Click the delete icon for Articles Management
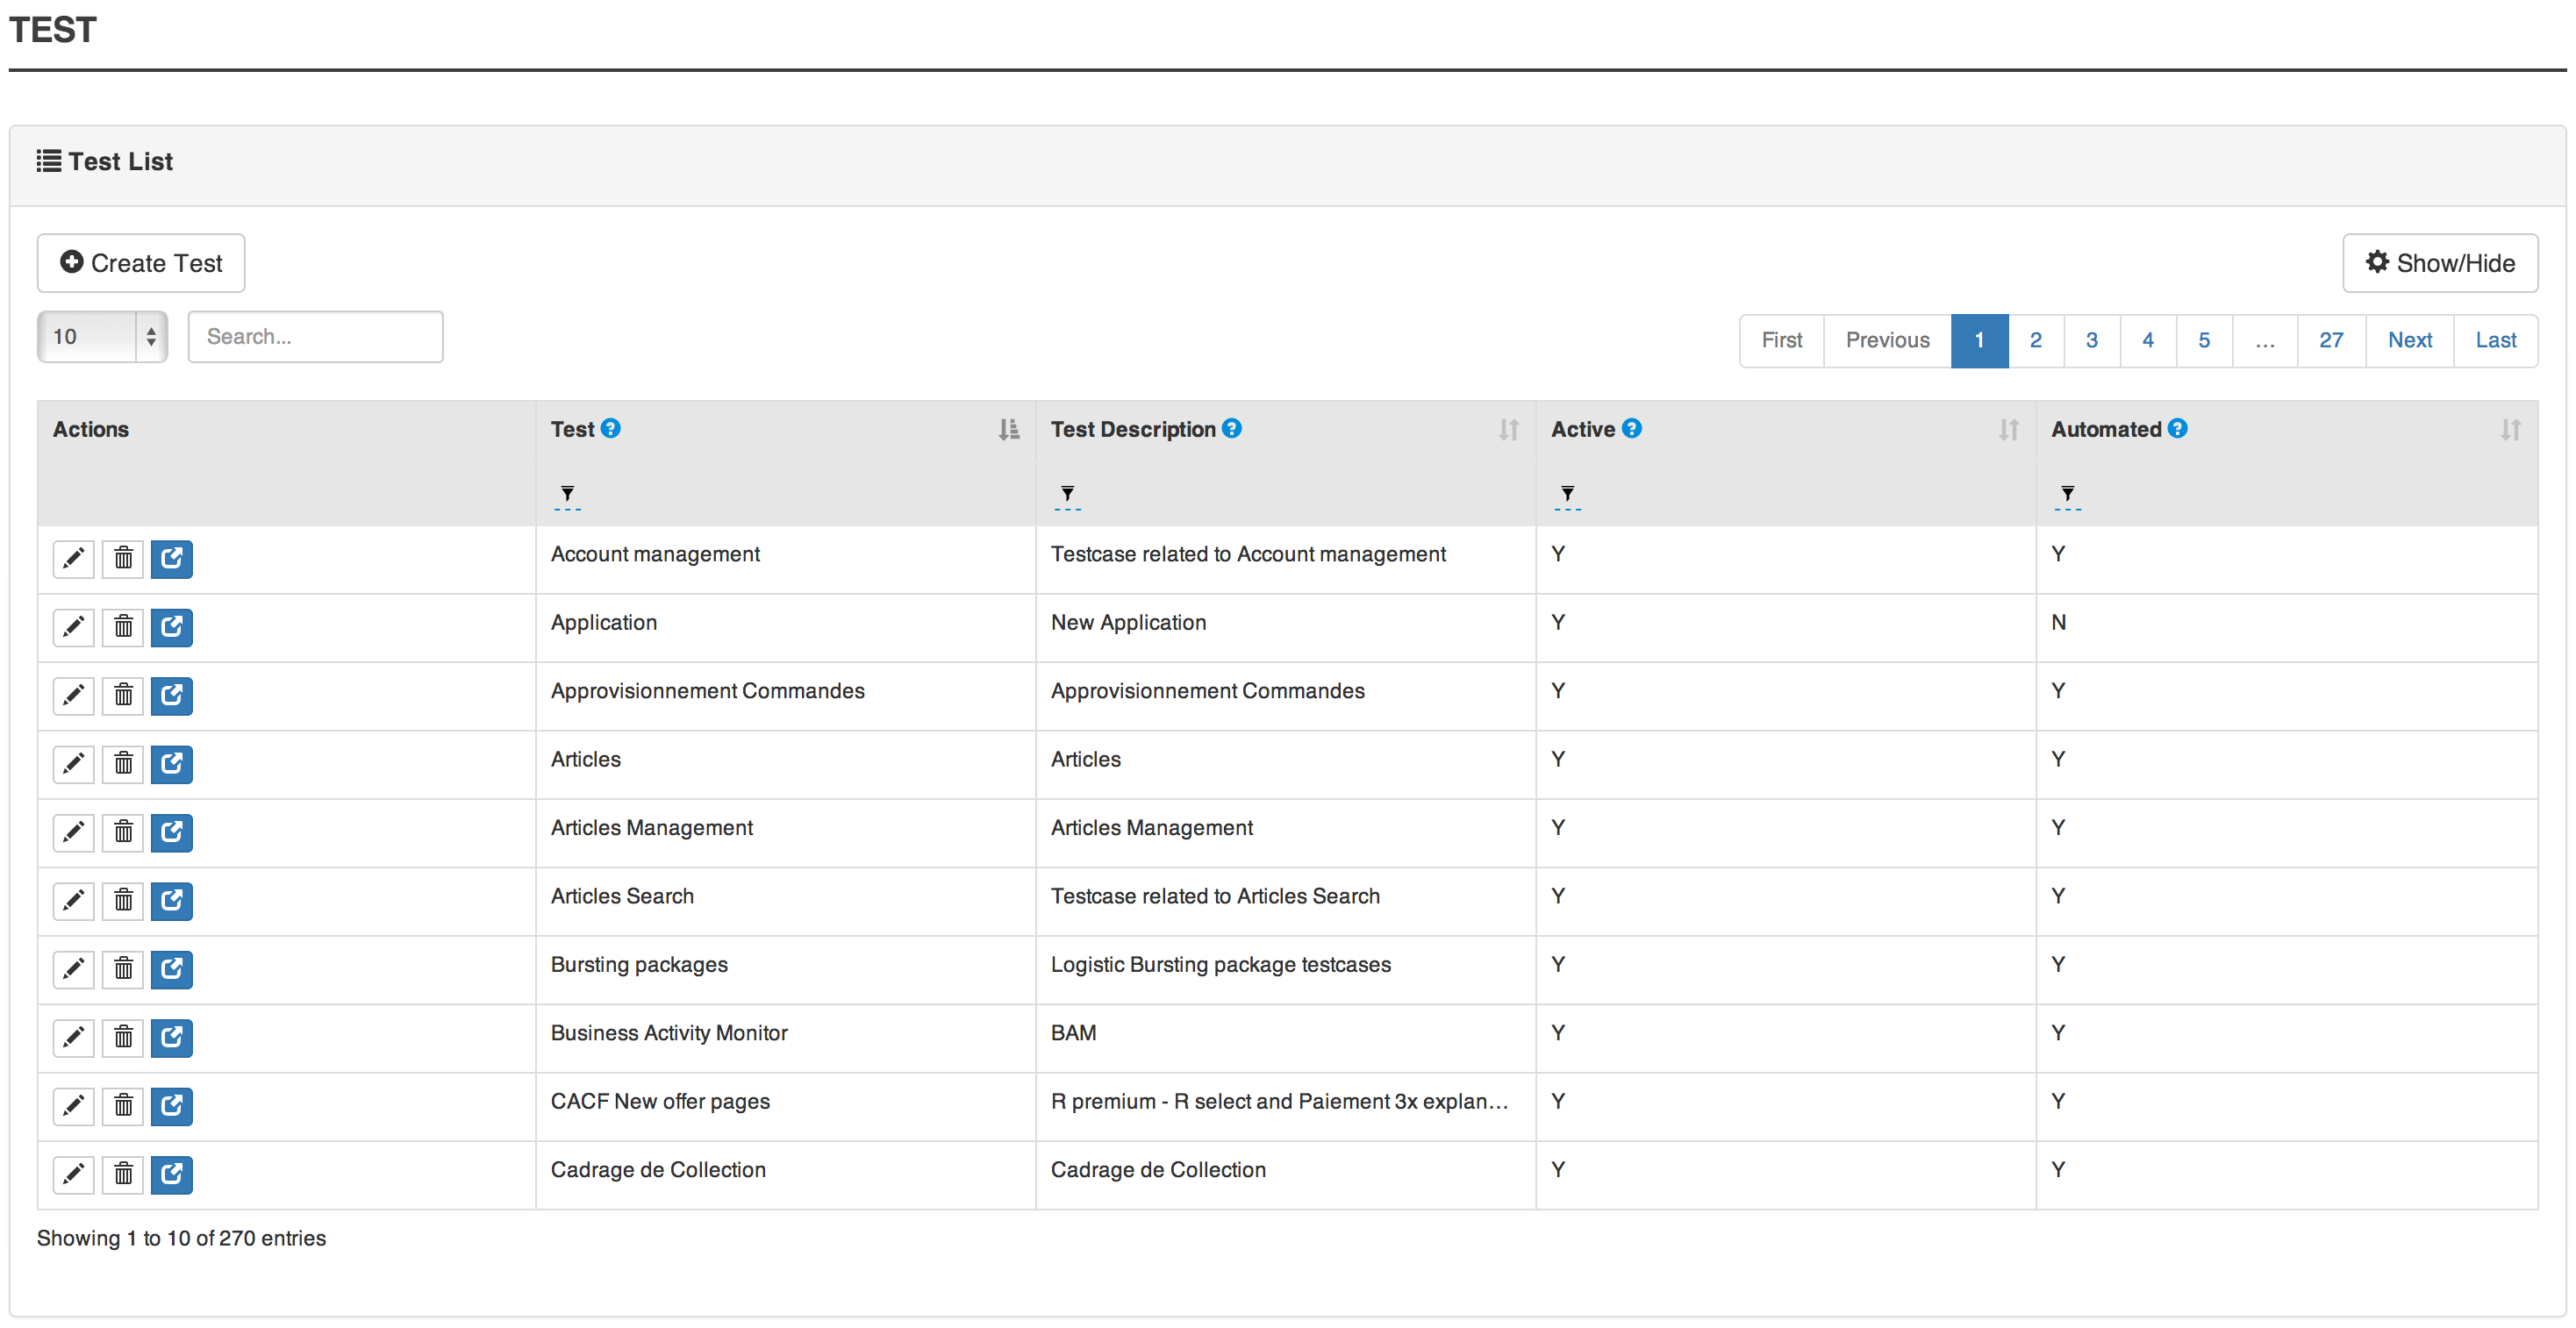This screenshot has width=2576, height=1328. point(122,828)
